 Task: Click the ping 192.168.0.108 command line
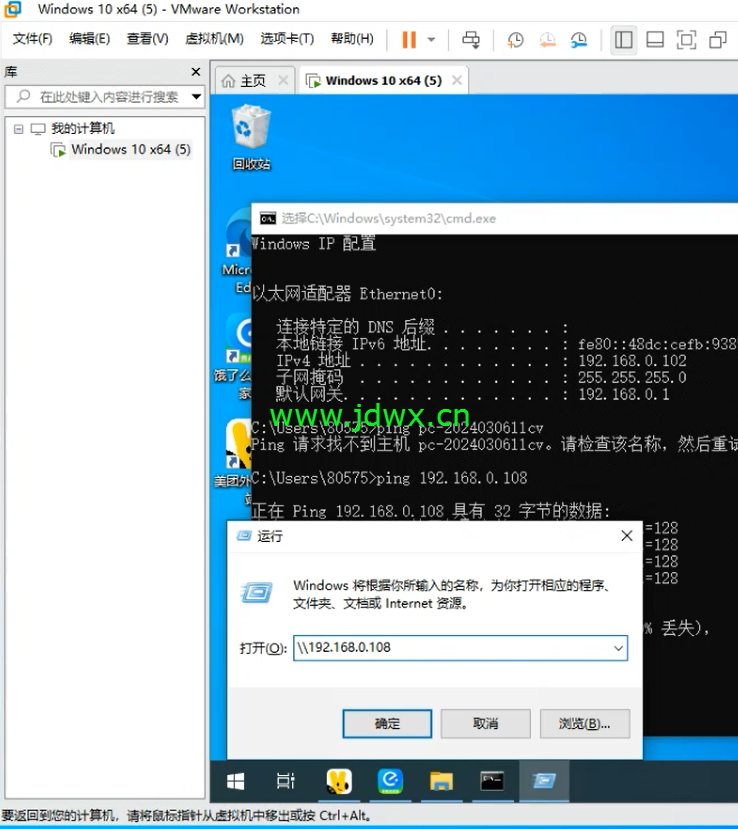(390, 478)
